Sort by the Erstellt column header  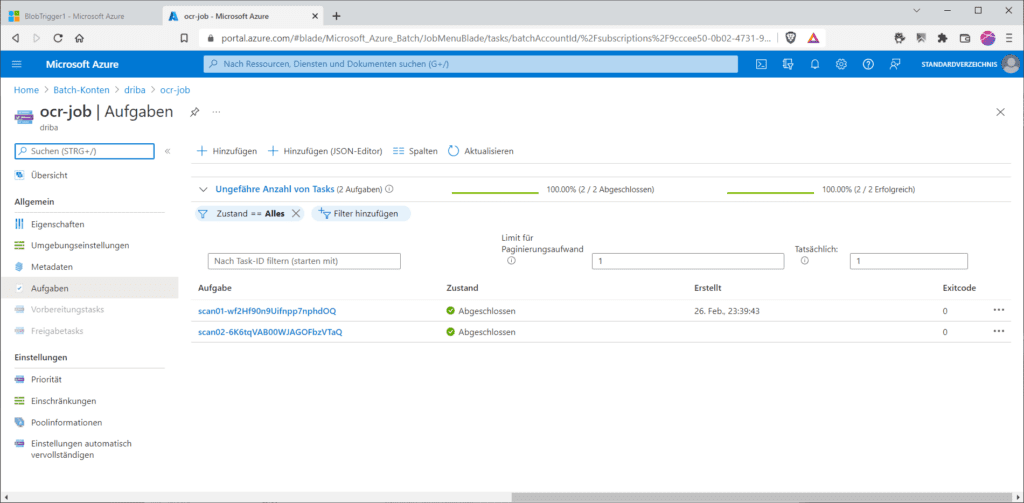(x=708, y=288)
